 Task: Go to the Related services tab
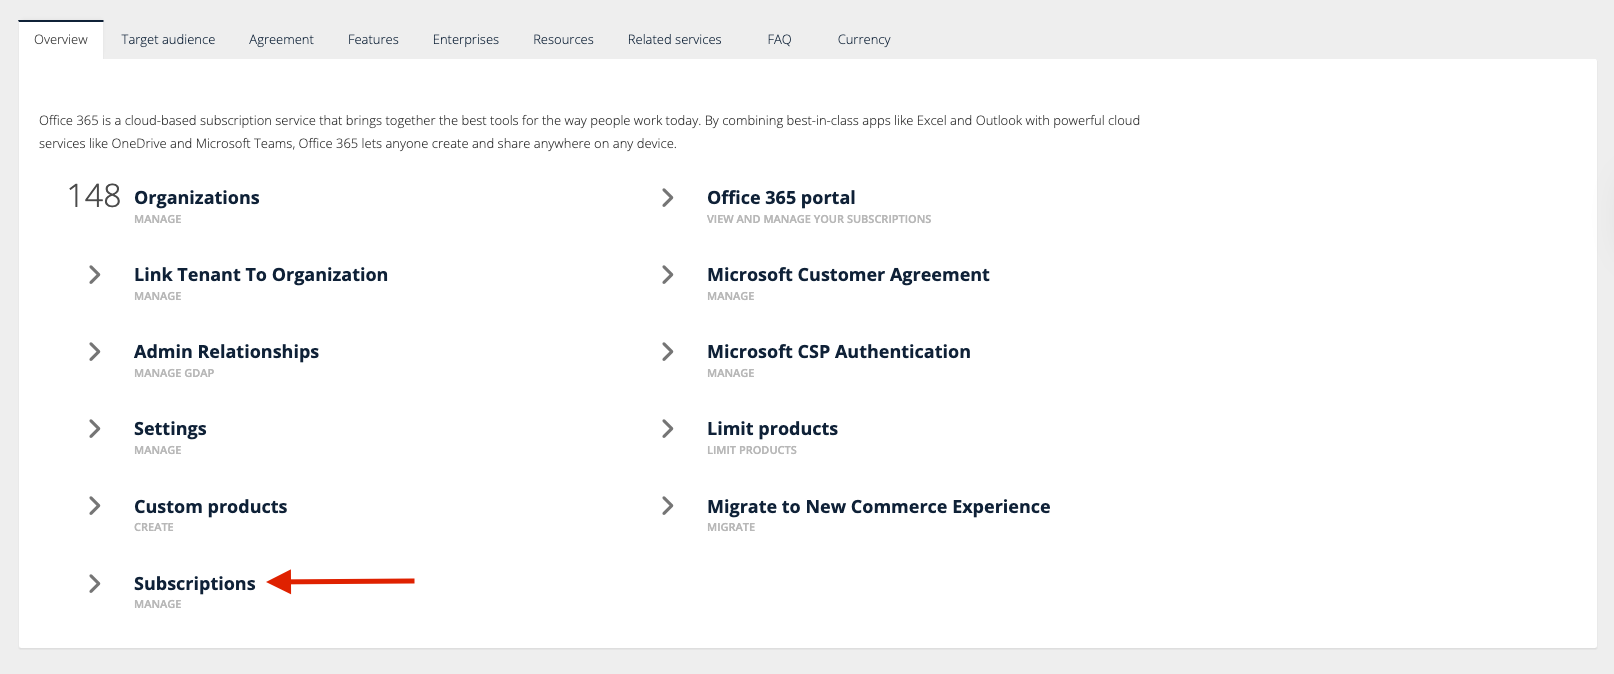(x=674, y=40)
